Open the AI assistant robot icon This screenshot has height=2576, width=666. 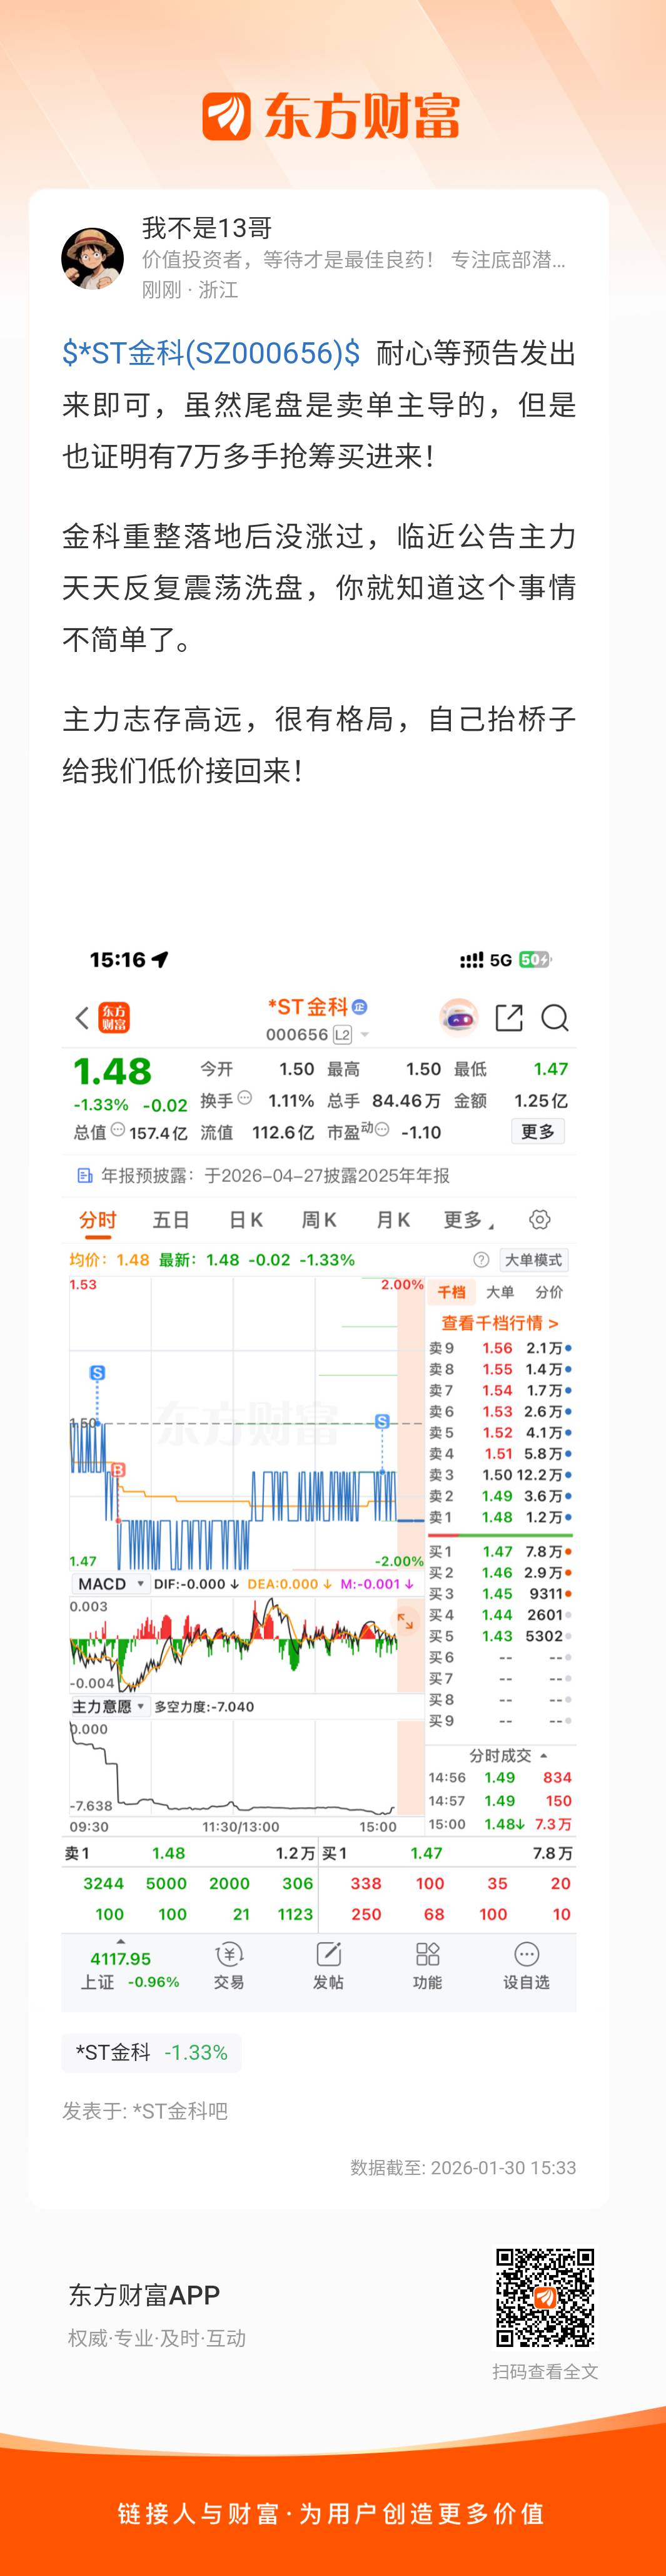pyautogui.click(x=459, y=1017)
